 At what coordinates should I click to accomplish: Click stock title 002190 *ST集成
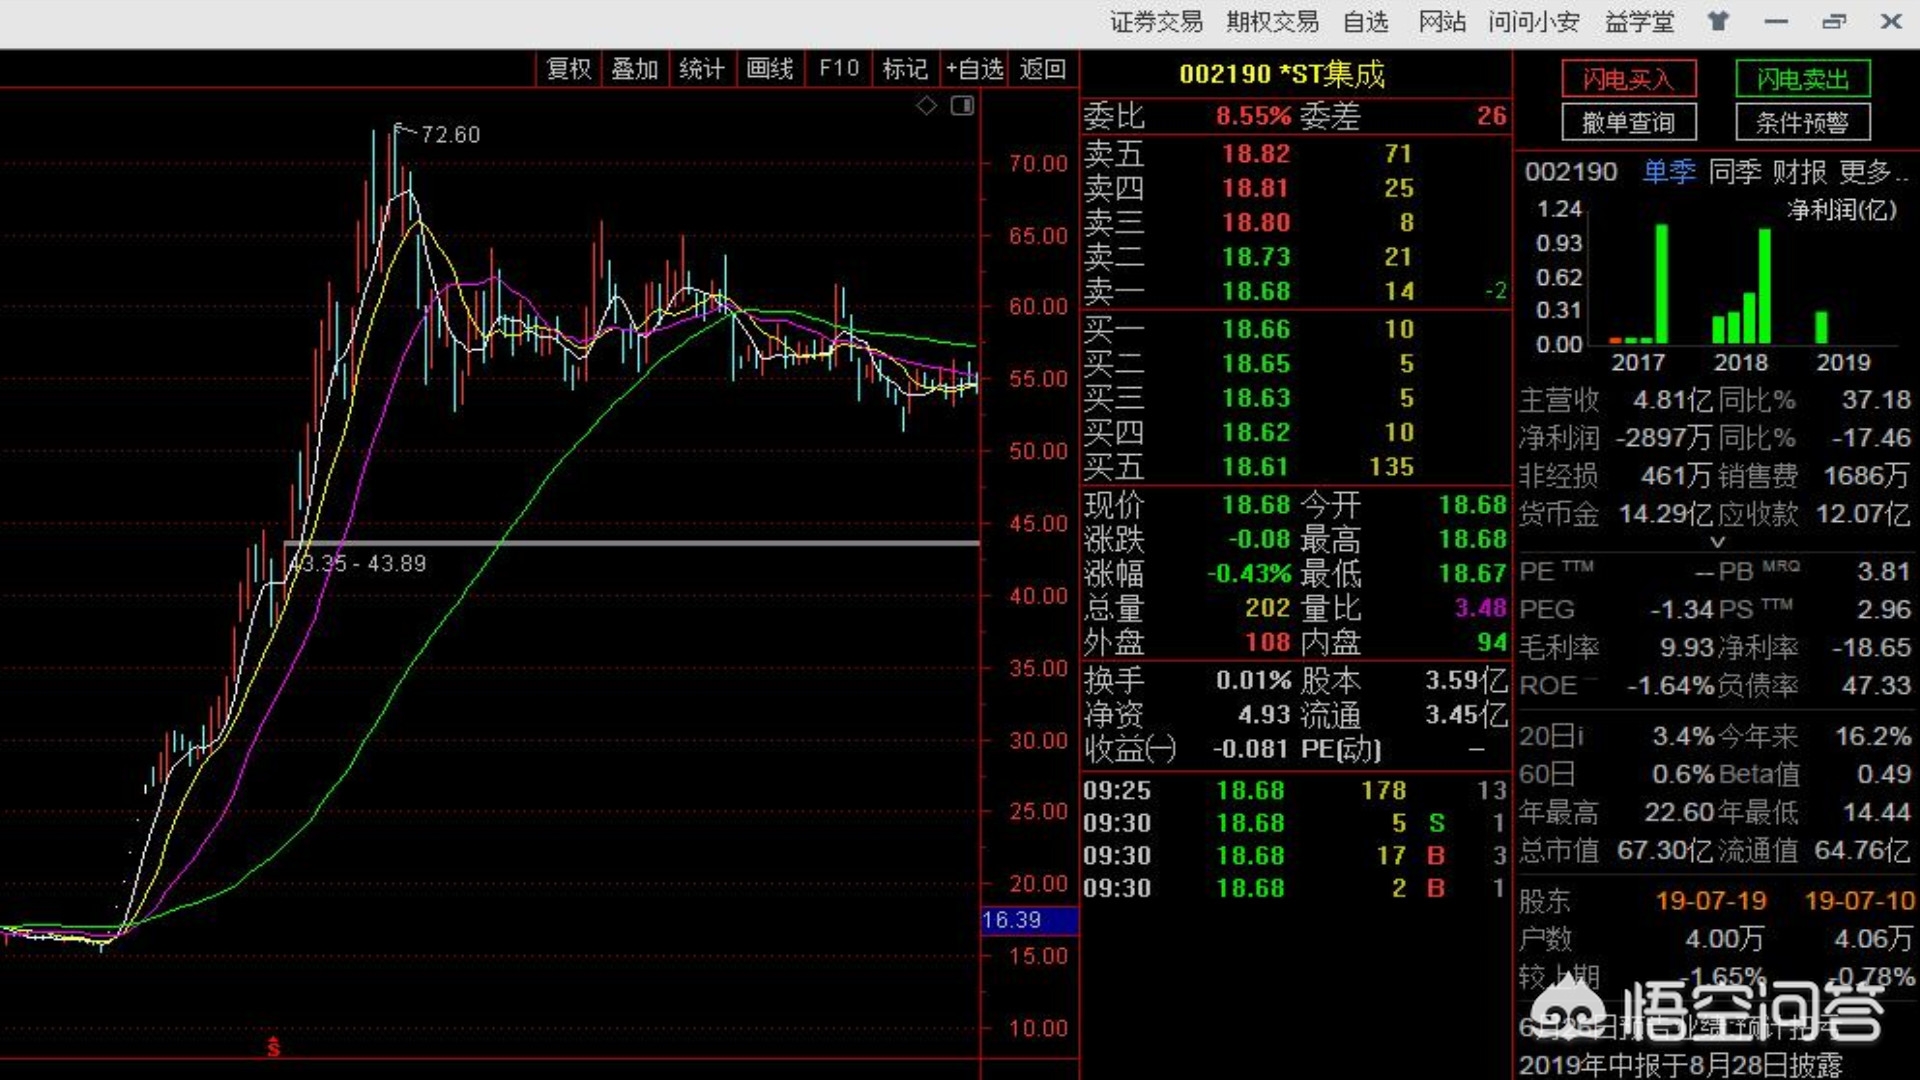(x=1282, y=75)
